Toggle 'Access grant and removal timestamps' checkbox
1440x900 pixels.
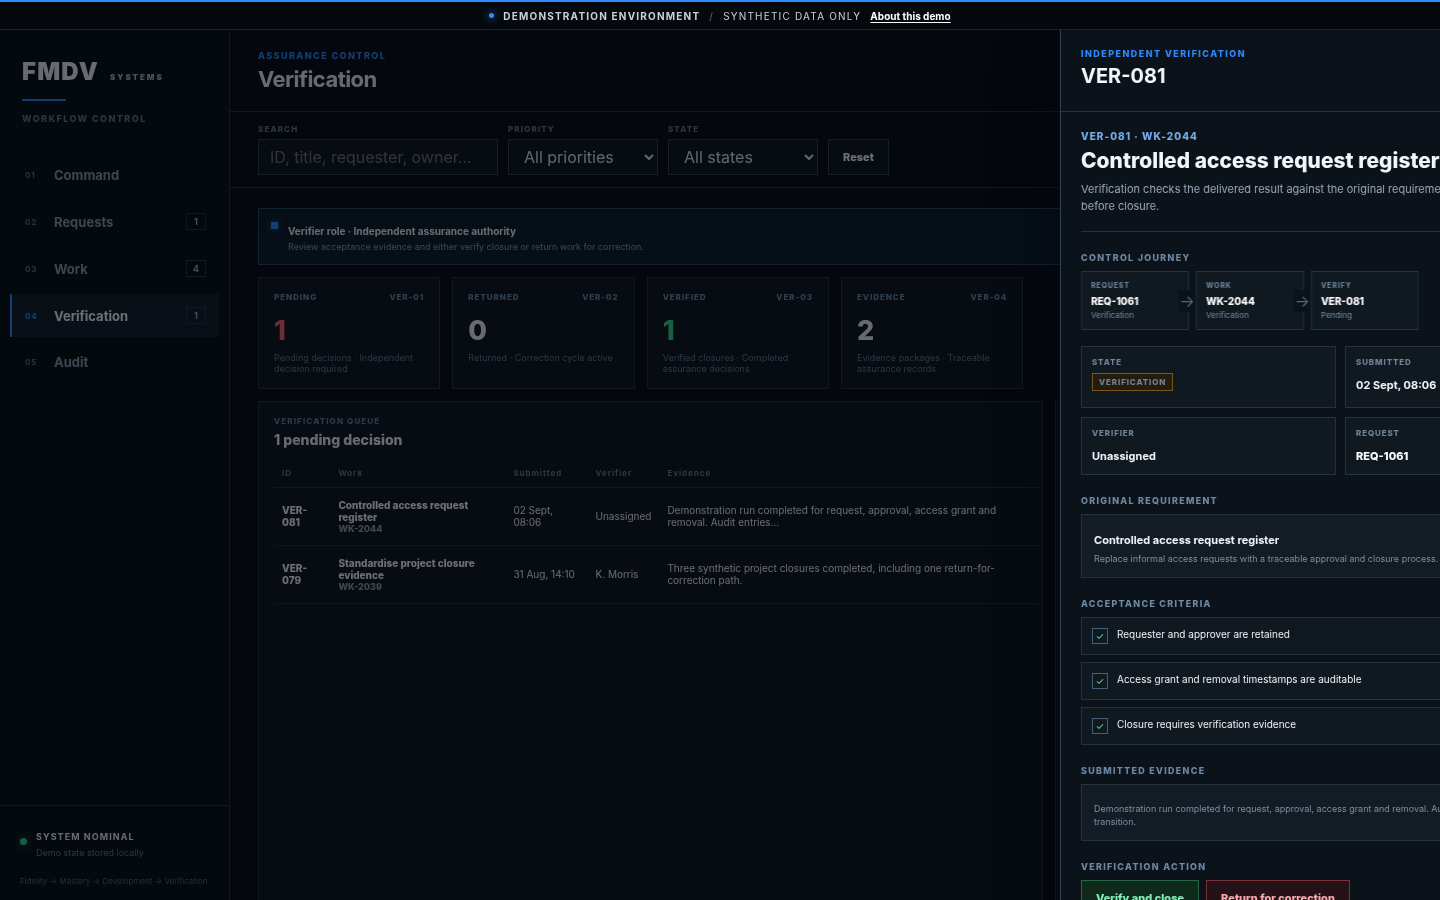click(1100, 681)
